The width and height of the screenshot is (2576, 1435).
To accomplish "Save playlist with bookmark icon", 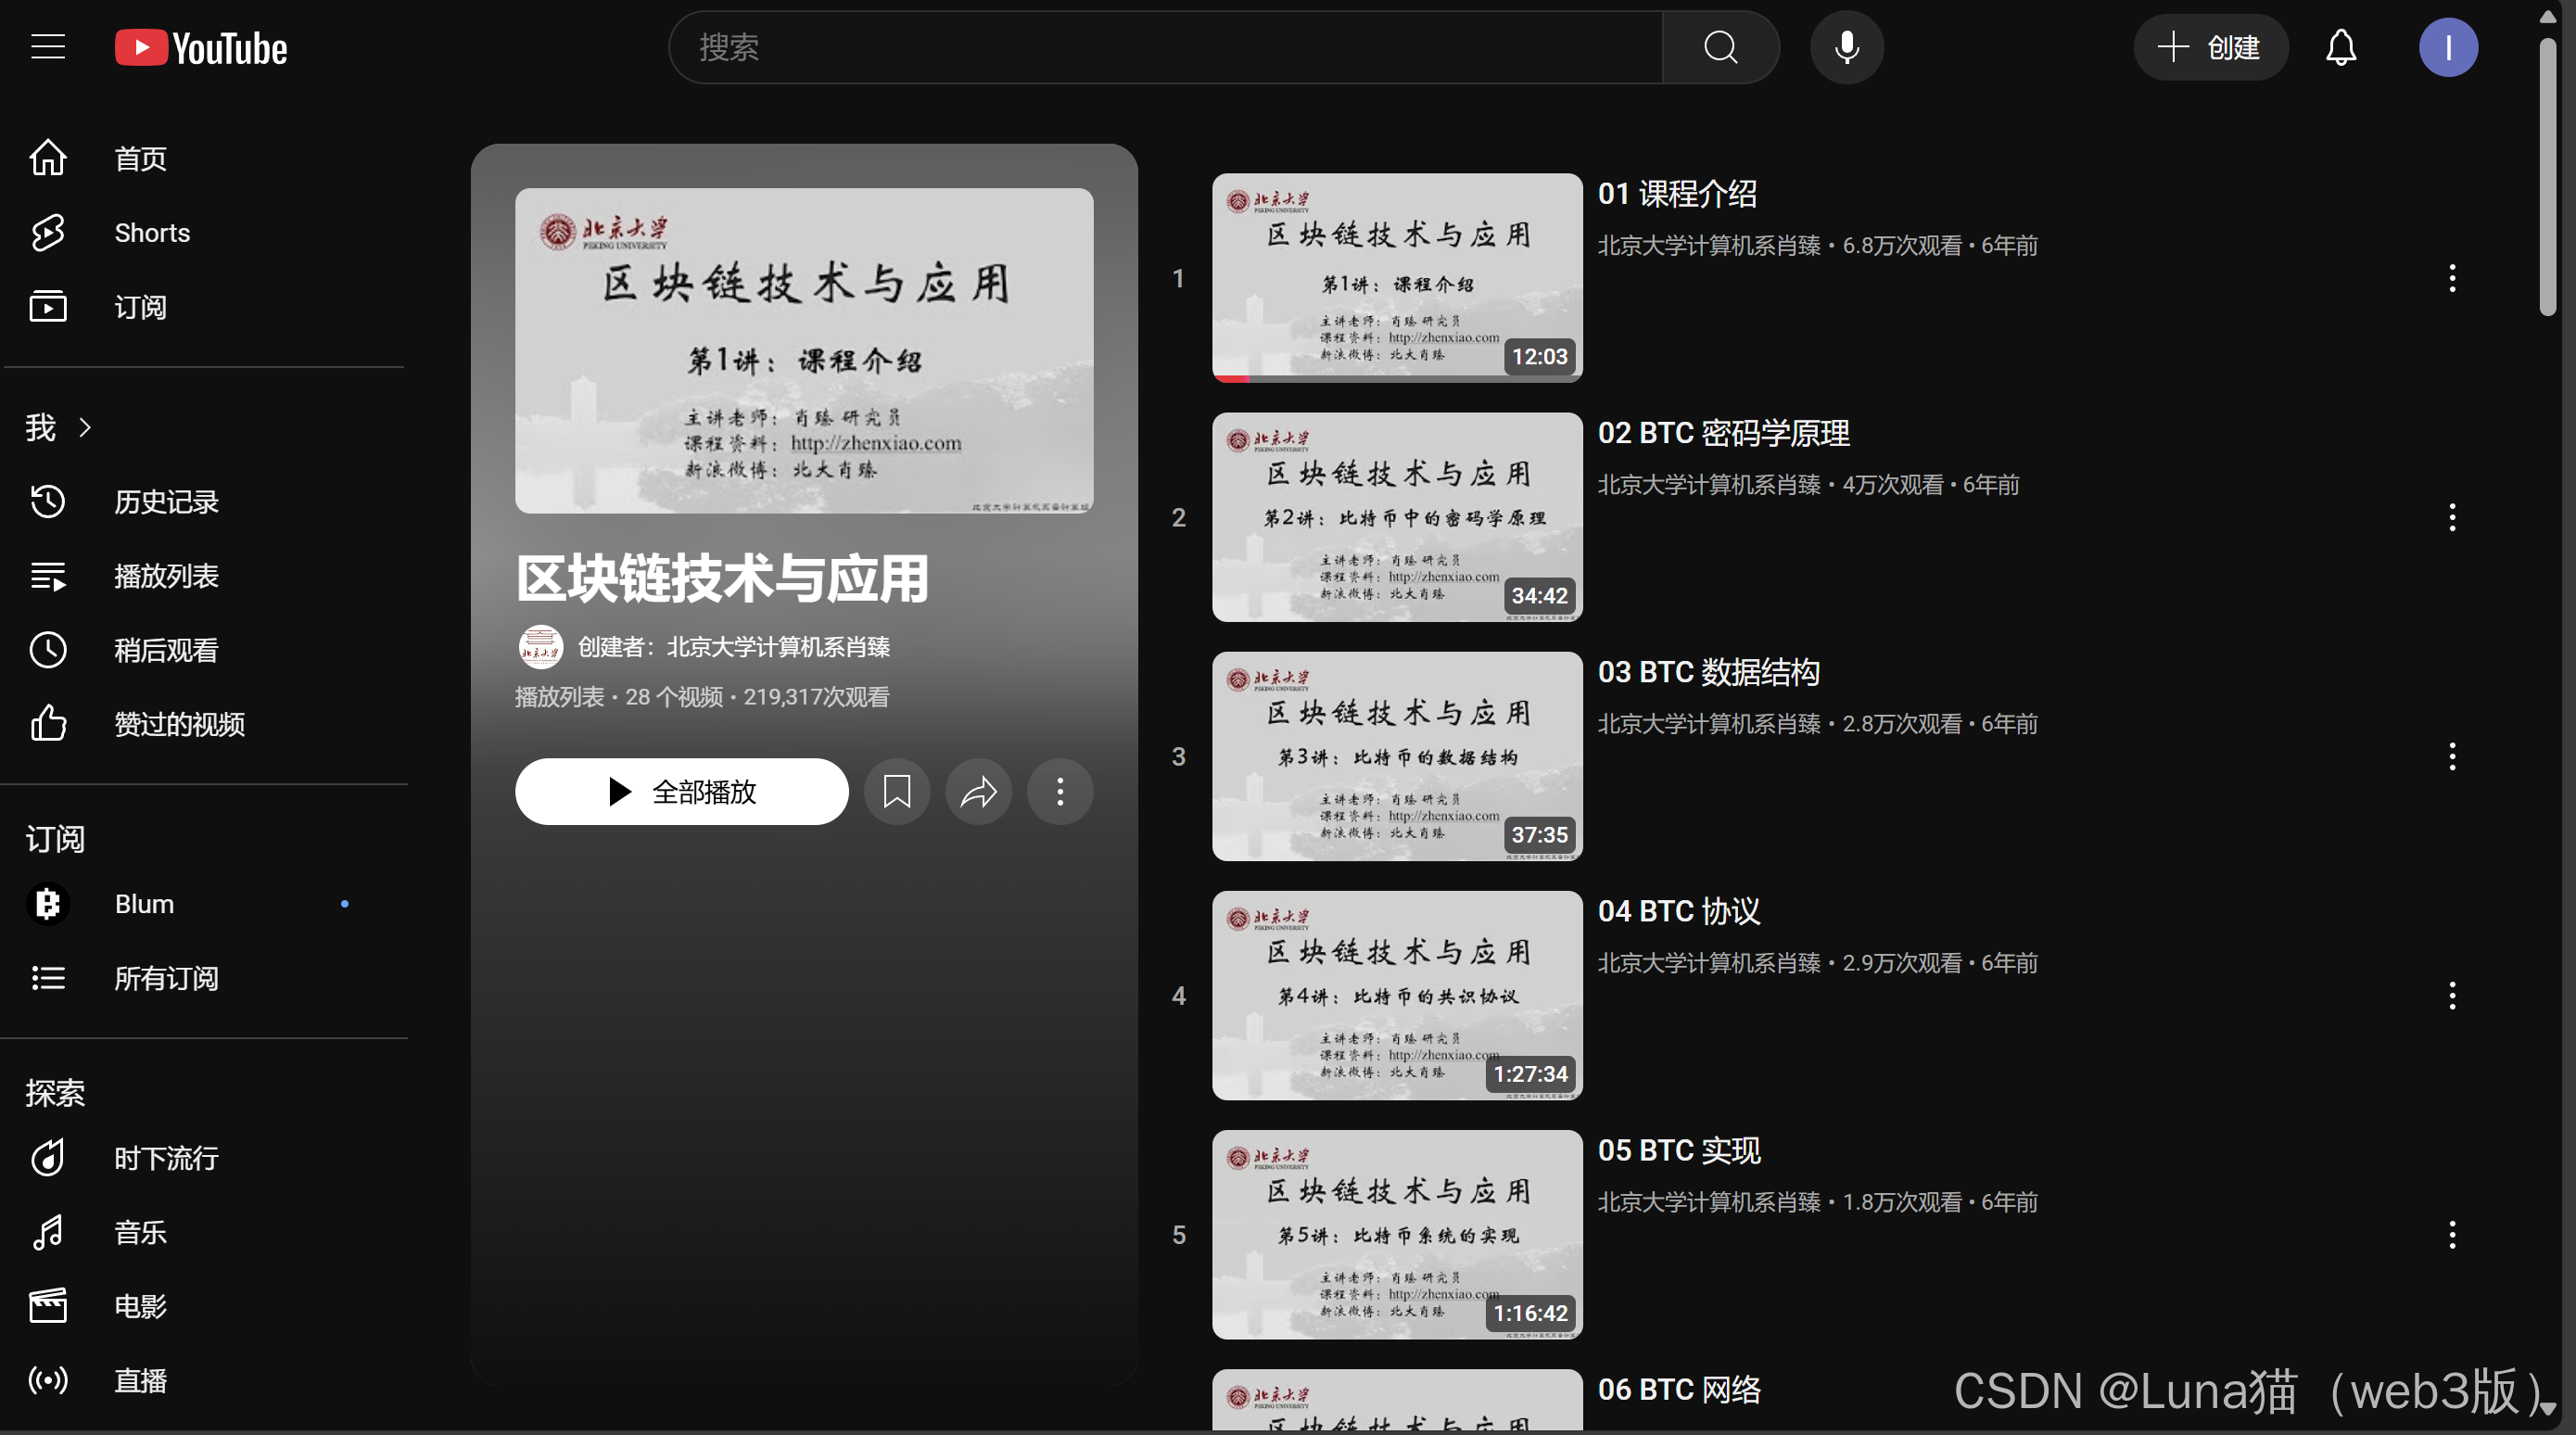I will [896, 792].
